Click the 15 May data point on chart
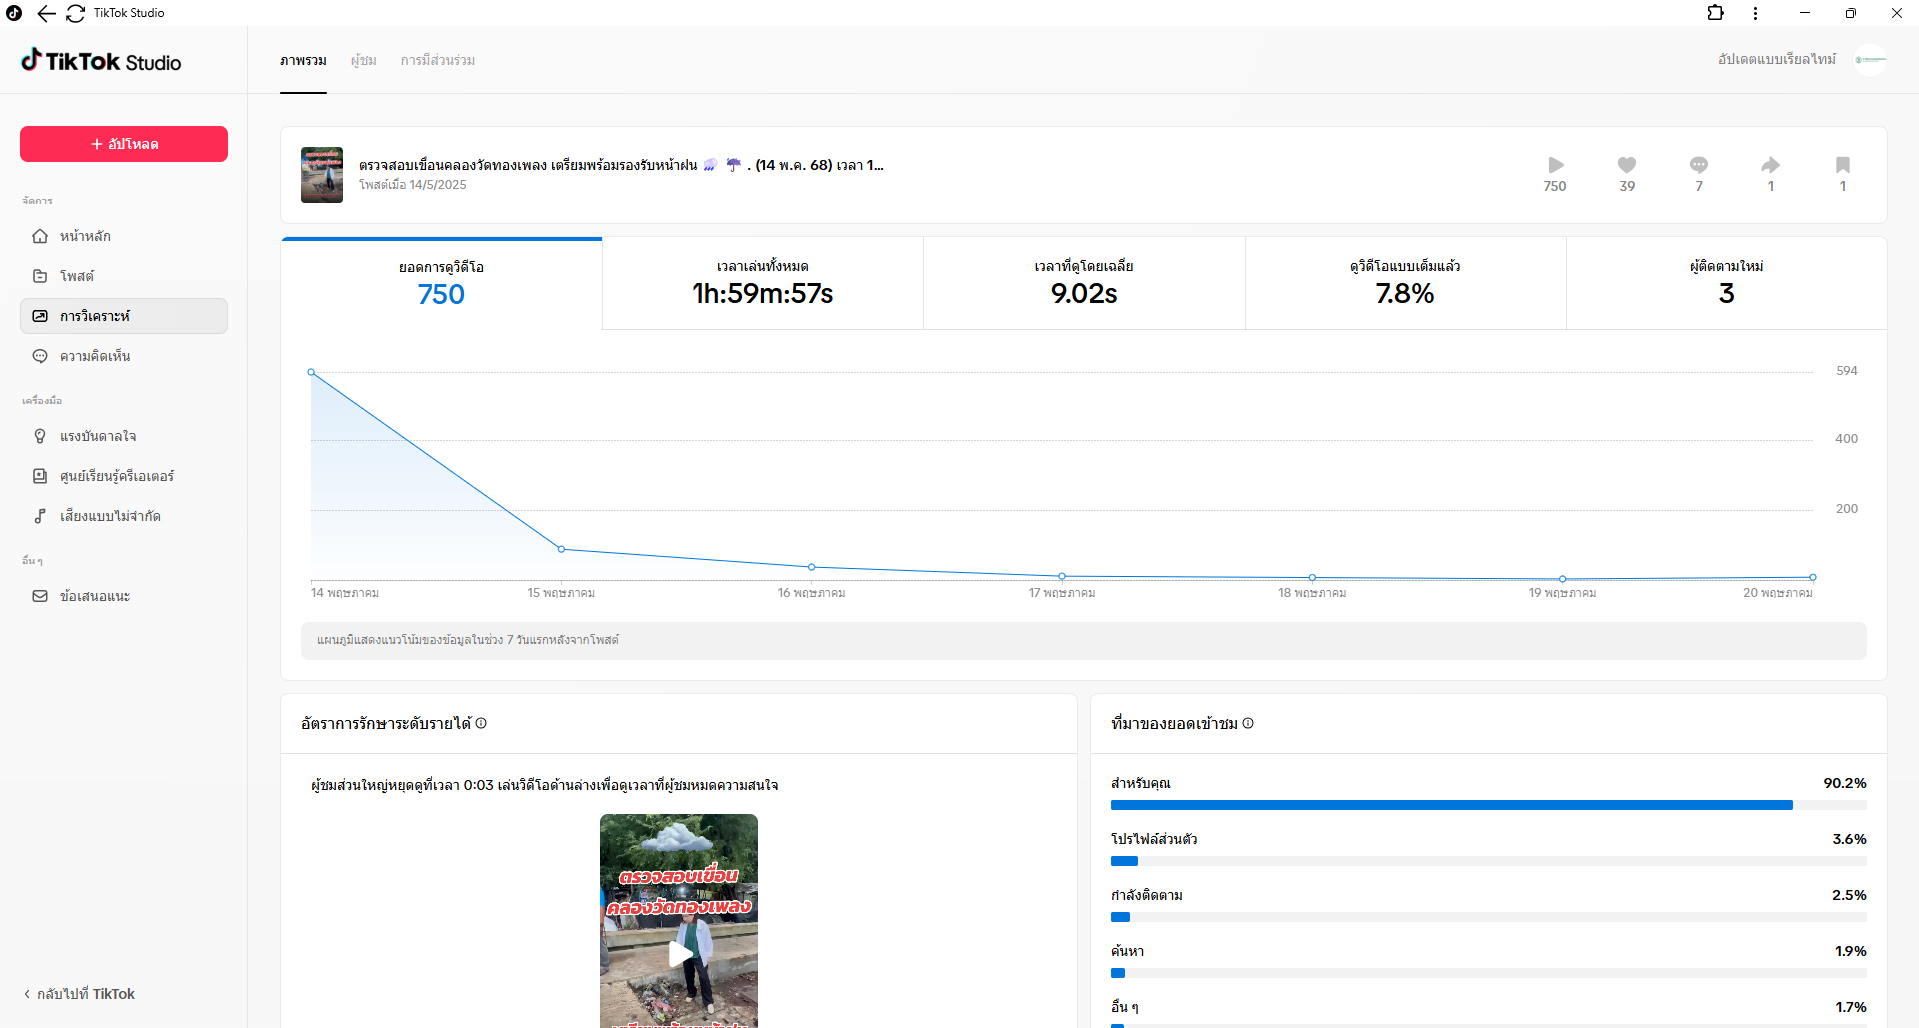Viewport: 1919px width, 1028px height. pyautogui.click(x=561, y=549)
